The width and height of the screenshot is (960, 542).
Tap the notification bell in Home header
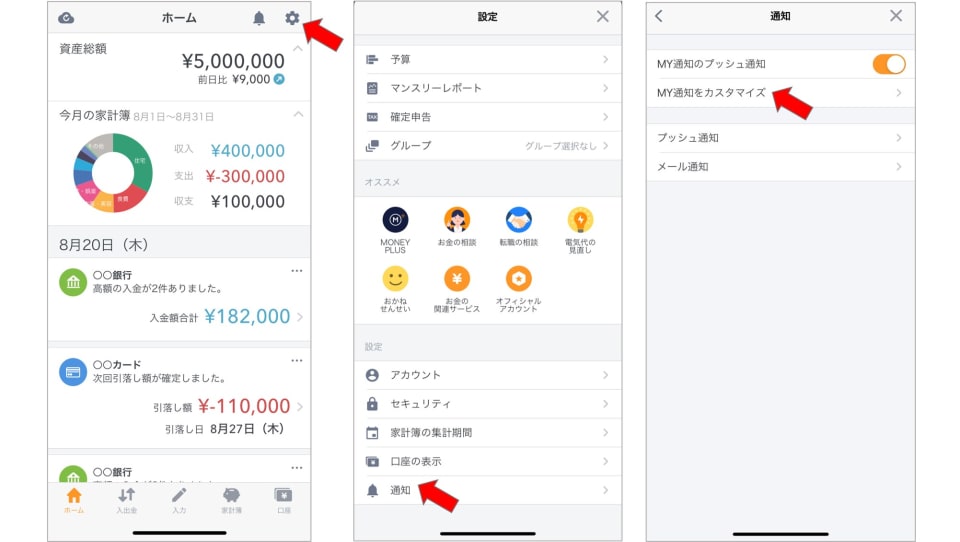tap(259, 18)
